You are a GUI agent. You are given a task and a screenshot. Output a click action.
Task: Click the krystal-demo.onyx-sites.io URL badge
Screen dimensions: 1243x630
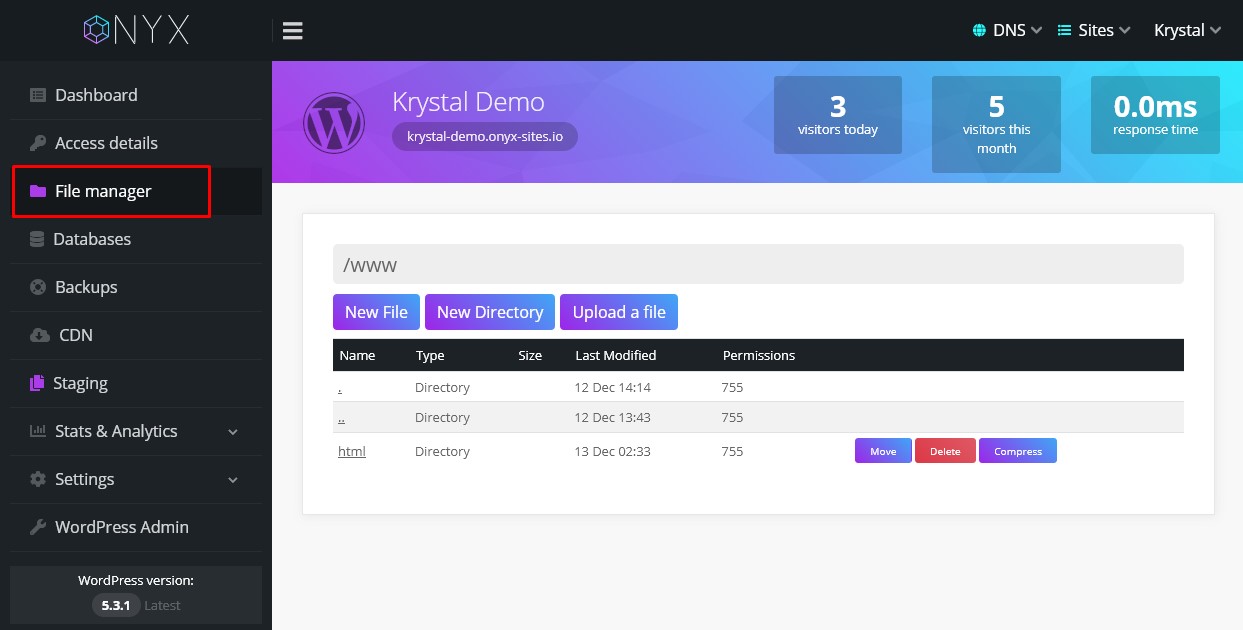click(485, 136)
